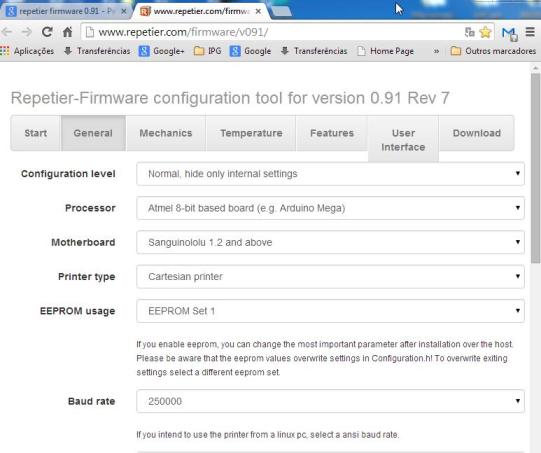This screenshot has width=541, height=453.
Task: Close the www.repetier.com tab
Action: pos(258,11)
